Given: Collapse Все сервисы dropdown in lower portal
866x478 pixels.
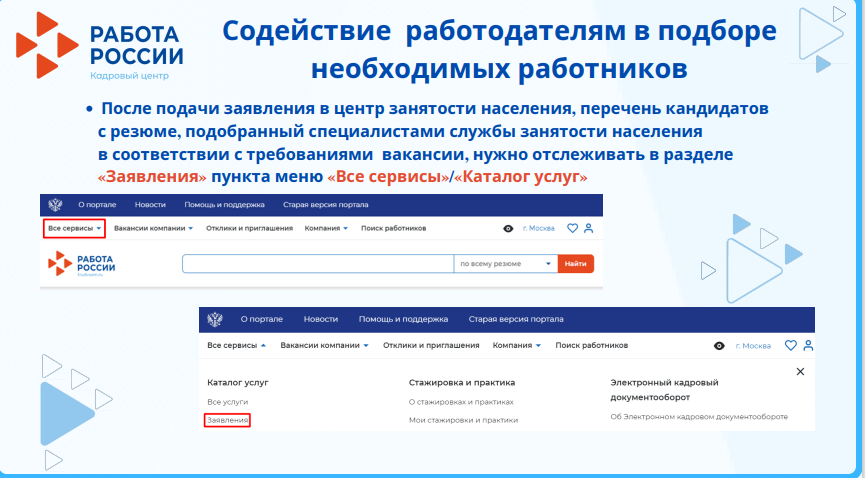Looking at the screenshot, I should click(x=236, y=345).
